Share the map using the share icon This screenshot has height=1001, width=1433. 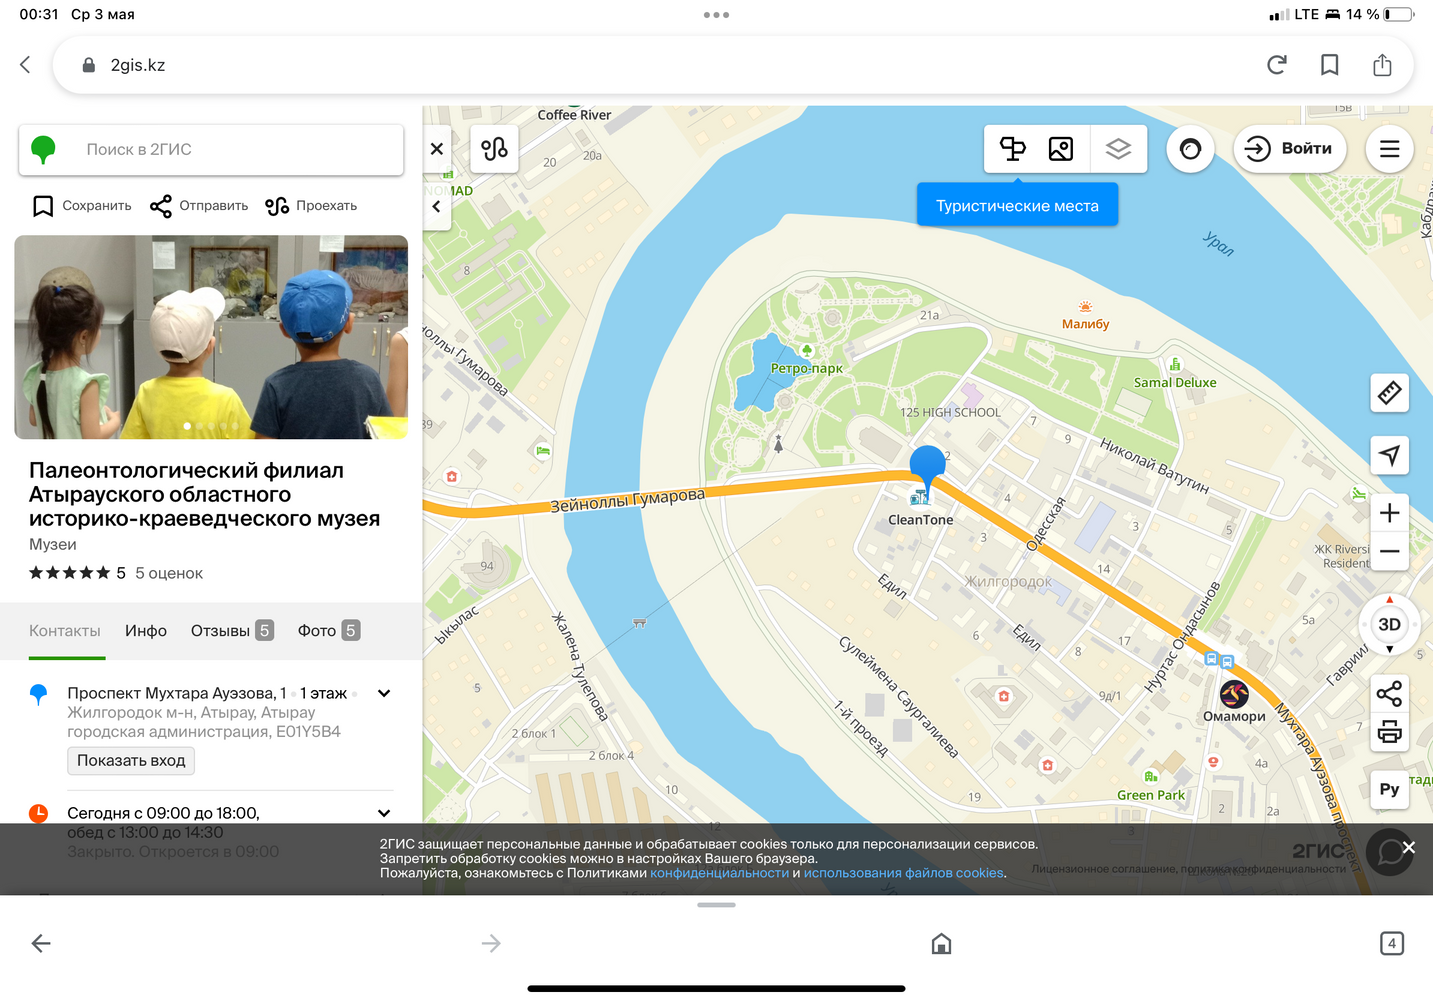coord(1389,694)
